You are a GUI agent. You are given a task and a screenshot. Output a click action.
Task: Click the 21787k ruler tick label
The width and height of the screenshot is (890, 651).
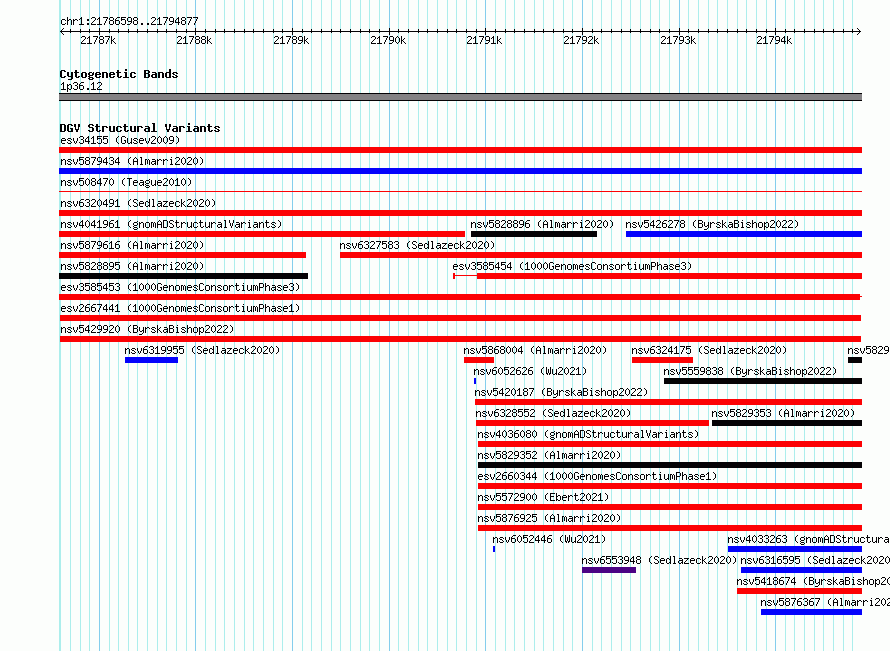pos(98,40)
